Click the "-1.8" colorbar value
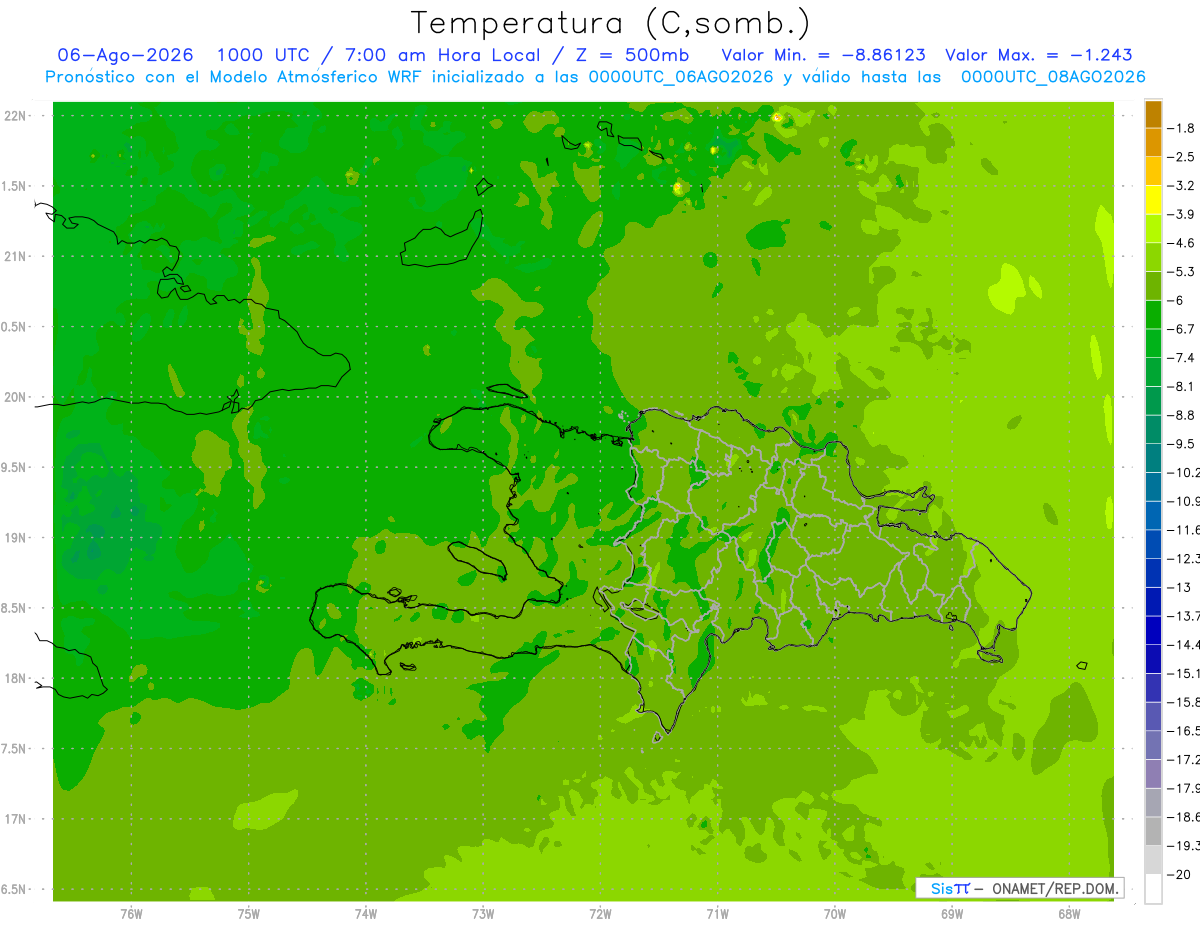 [1182, 128]
